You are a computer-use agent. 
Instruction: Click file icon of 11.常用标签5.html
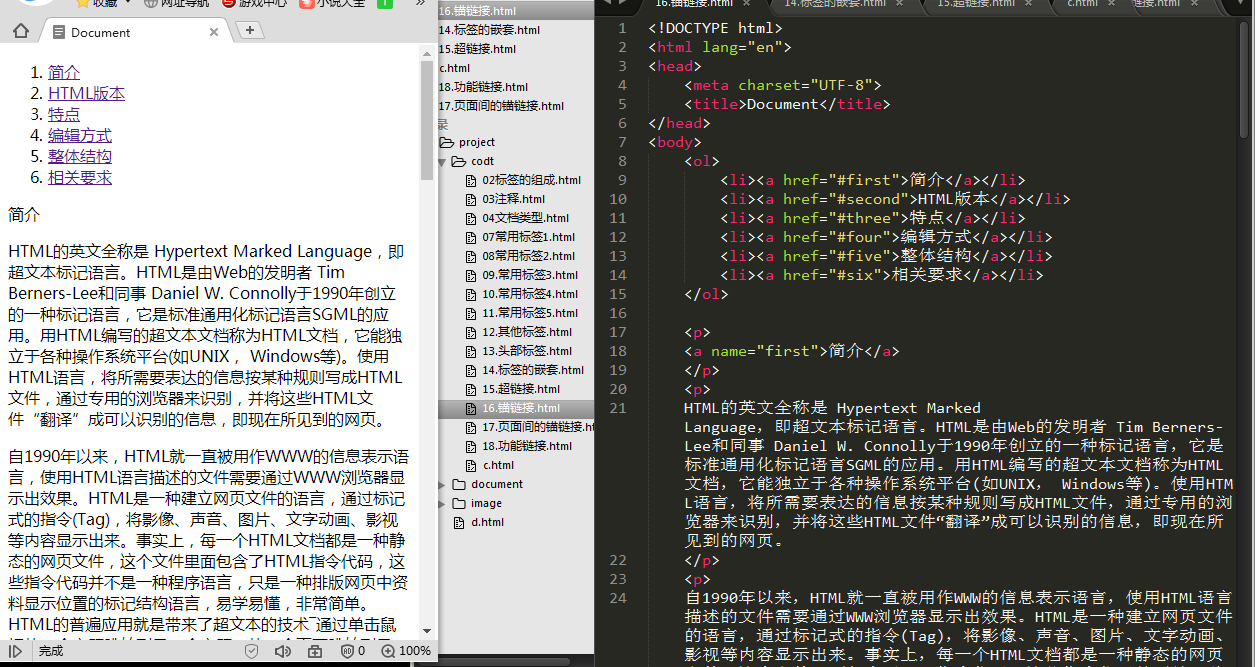coord(472,313)
